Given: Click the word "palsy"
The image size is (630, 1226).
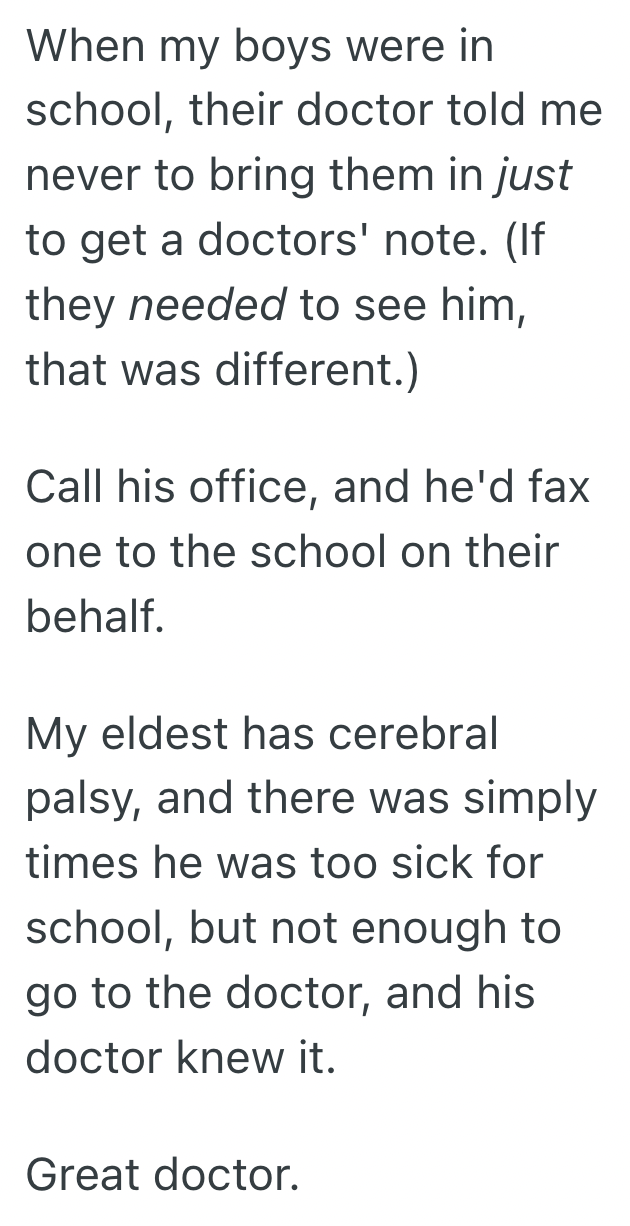Looking at the screenshot, I should pos(82,801).
